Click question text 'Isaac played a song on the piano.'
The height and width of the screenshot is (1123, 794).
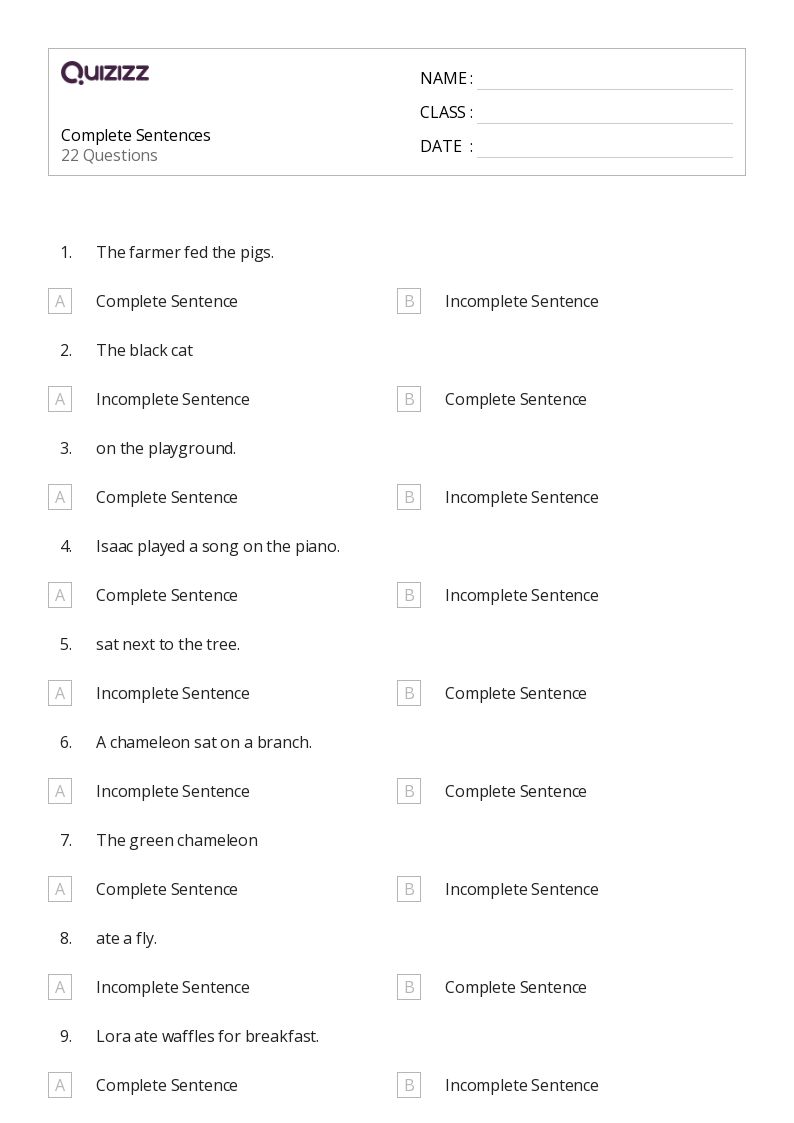(218, 546)
